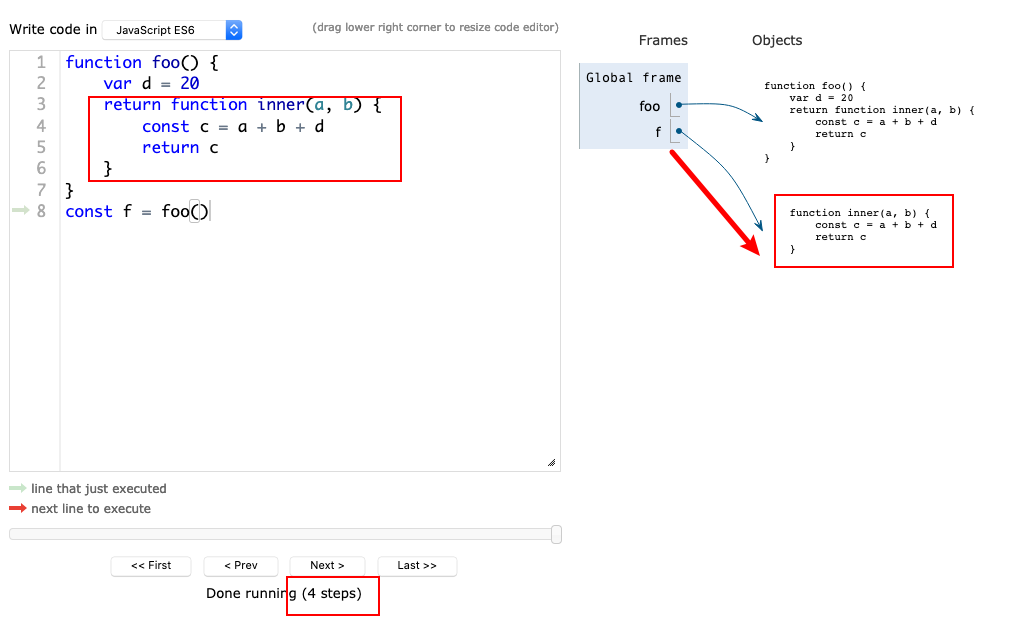The width and height of the screenshot is (1030, 620).
Task: Click the pointer dot next to foo variable
Action: pyautogui.click(x=679, y=105)
